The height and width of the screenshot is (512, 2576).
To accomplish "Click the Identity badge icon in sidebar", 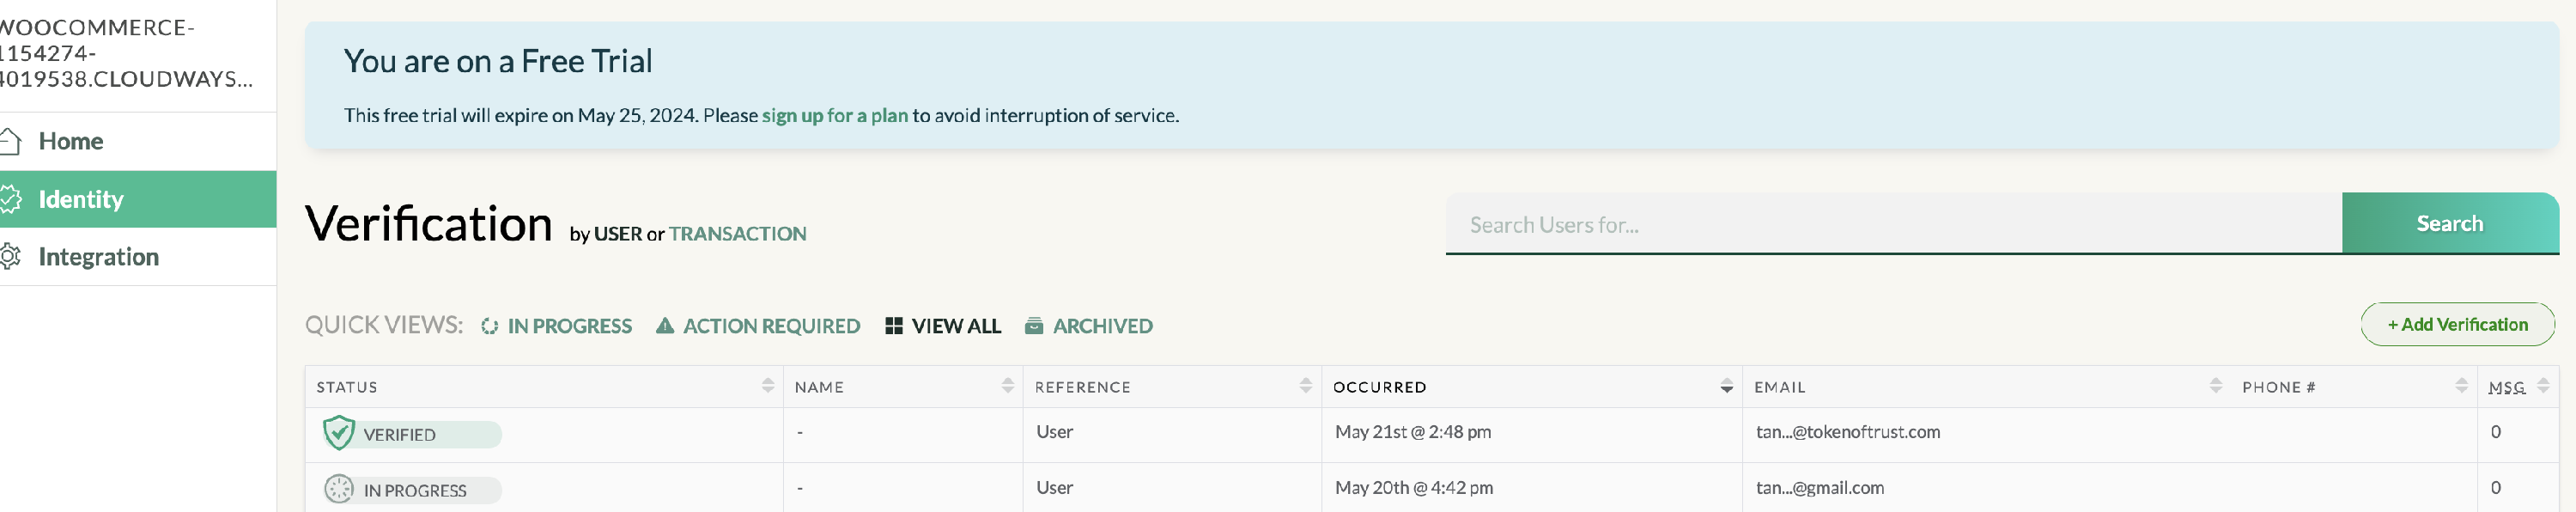I will 10,199.
